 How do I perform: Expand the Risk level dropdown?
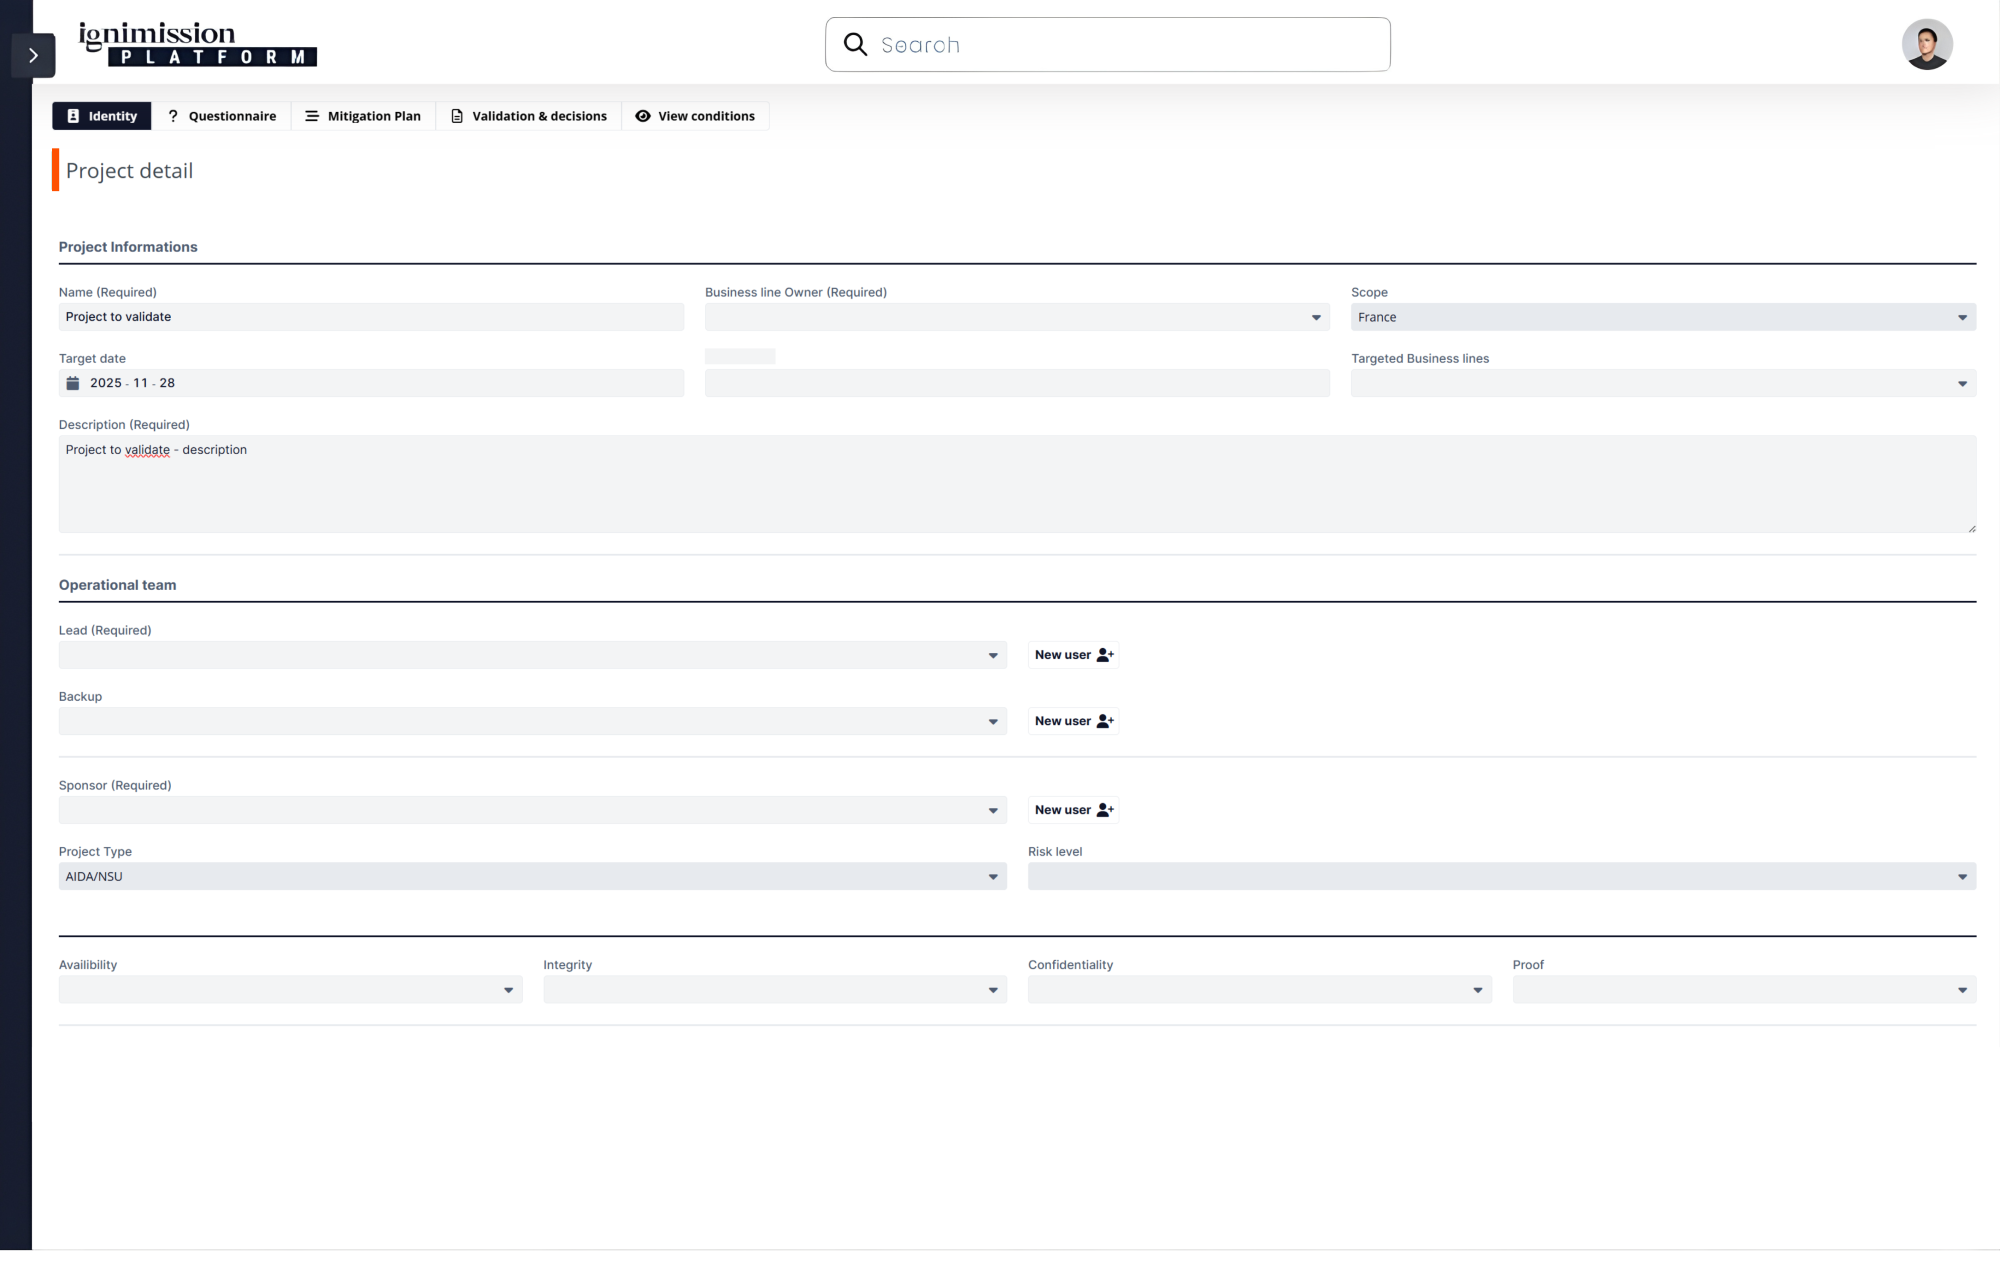point(1501,876)
